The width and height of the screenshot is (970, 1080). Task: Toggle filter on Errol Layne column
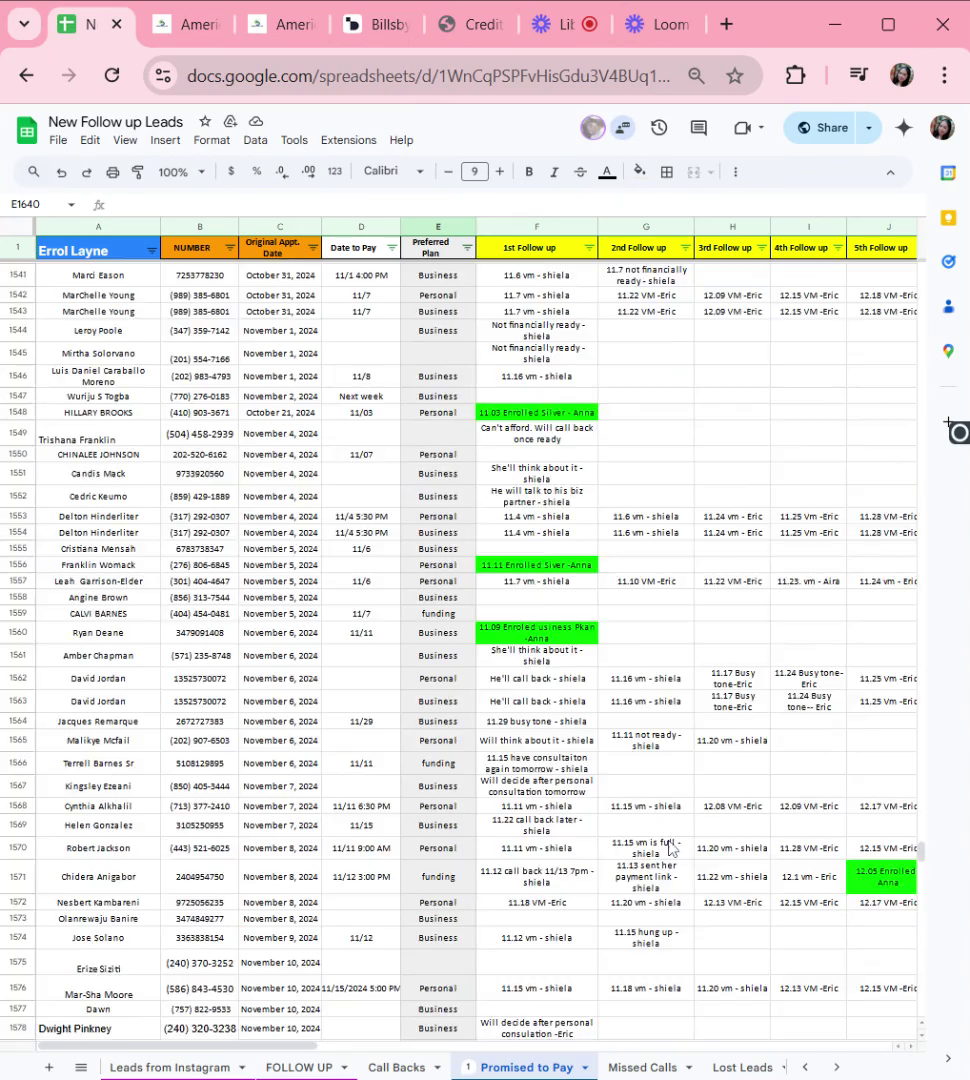point(152,251)
